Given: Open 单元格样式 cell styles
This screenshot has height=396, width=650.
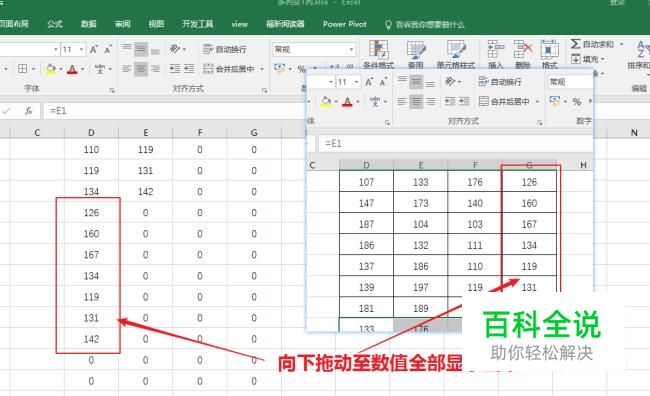Looking at the screenshot, I should pos(456,54).
